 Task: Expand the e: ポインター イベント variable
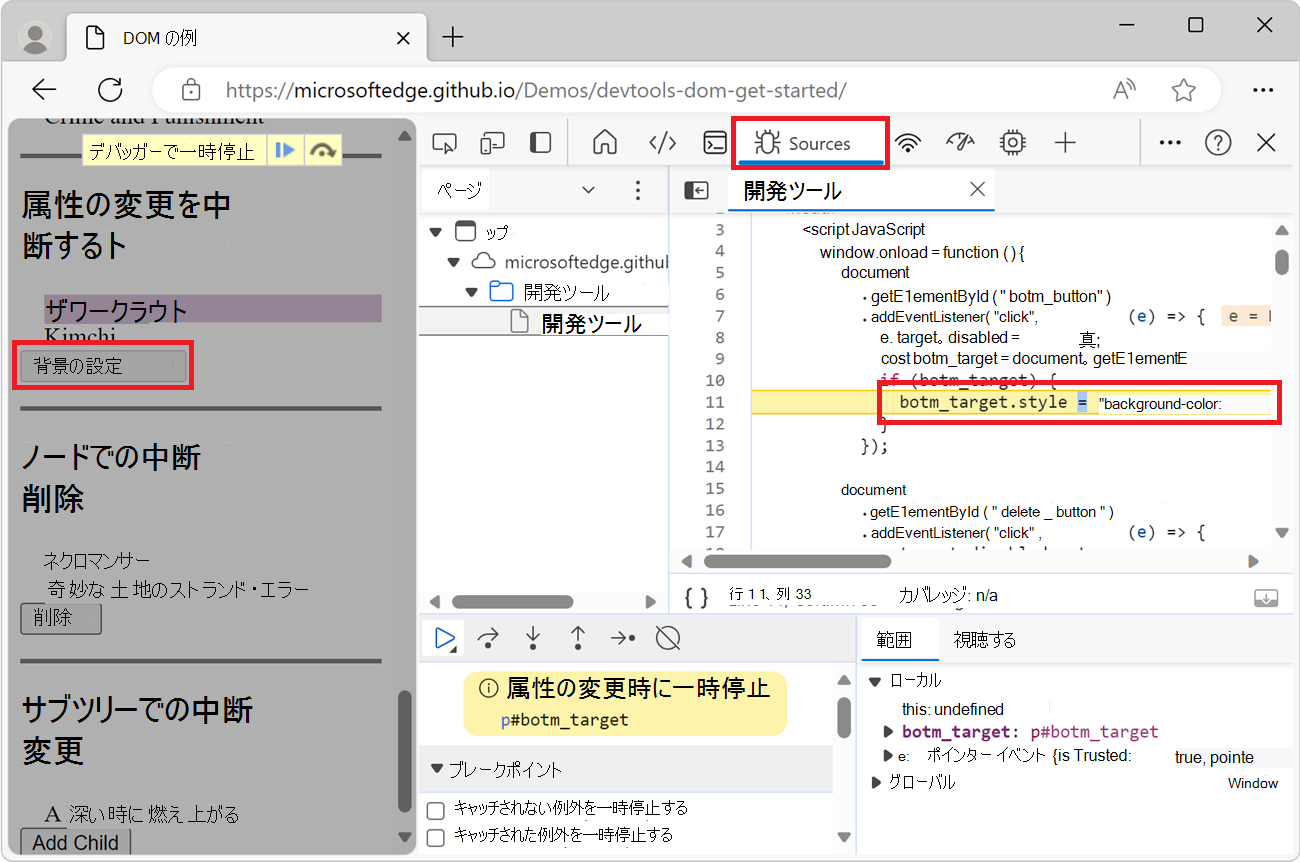[x=887, y=756]
